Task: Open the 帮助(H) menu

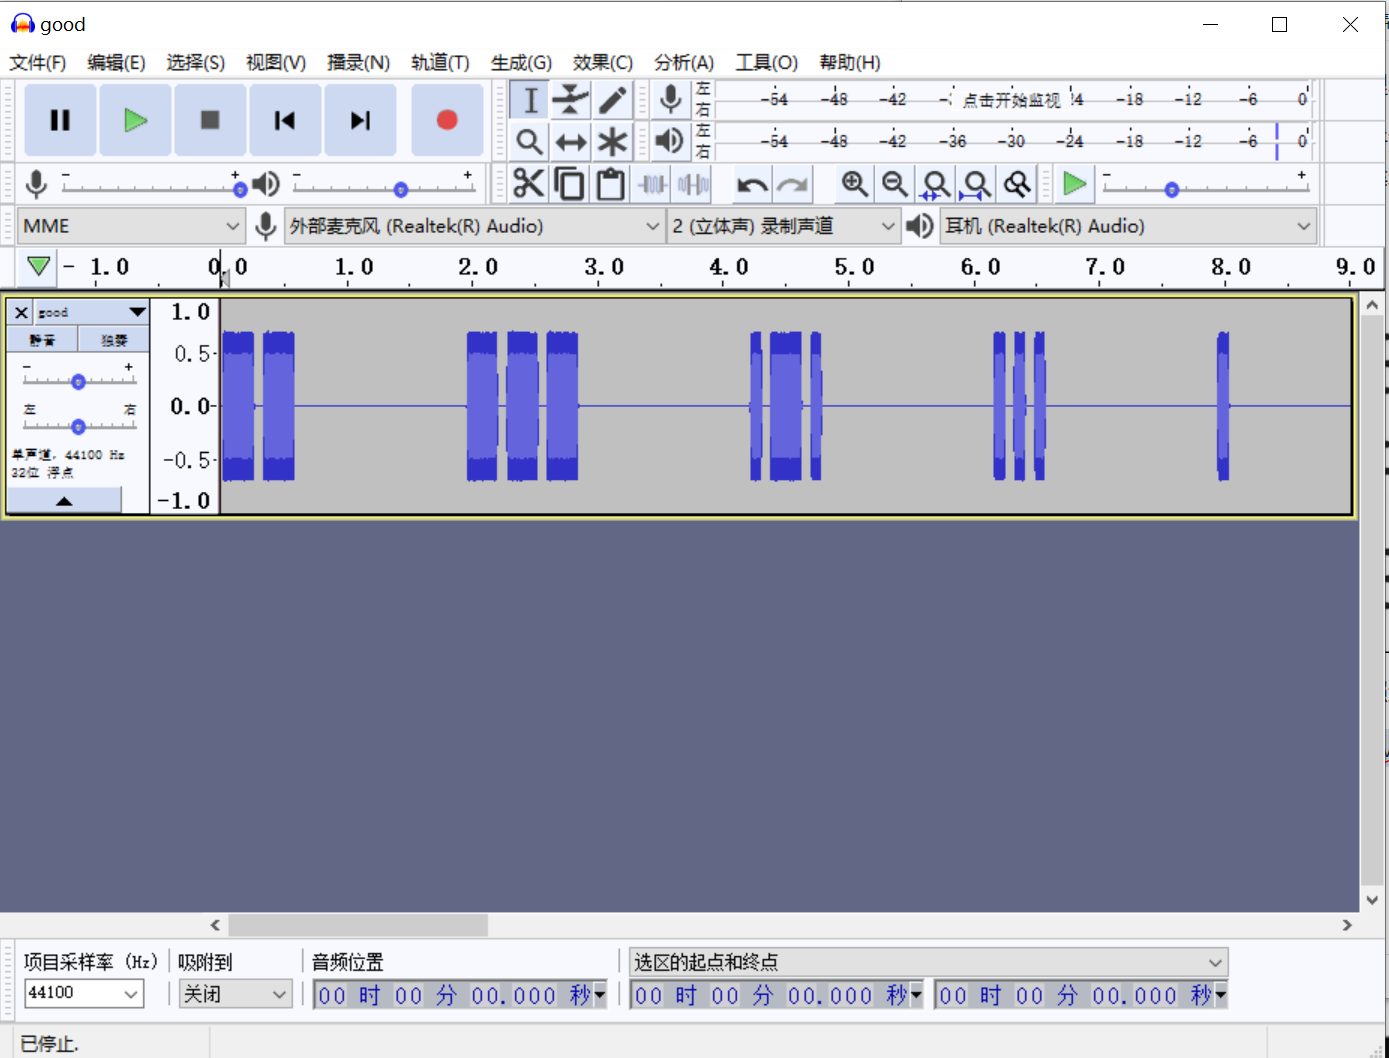Action: pos(850,62)
